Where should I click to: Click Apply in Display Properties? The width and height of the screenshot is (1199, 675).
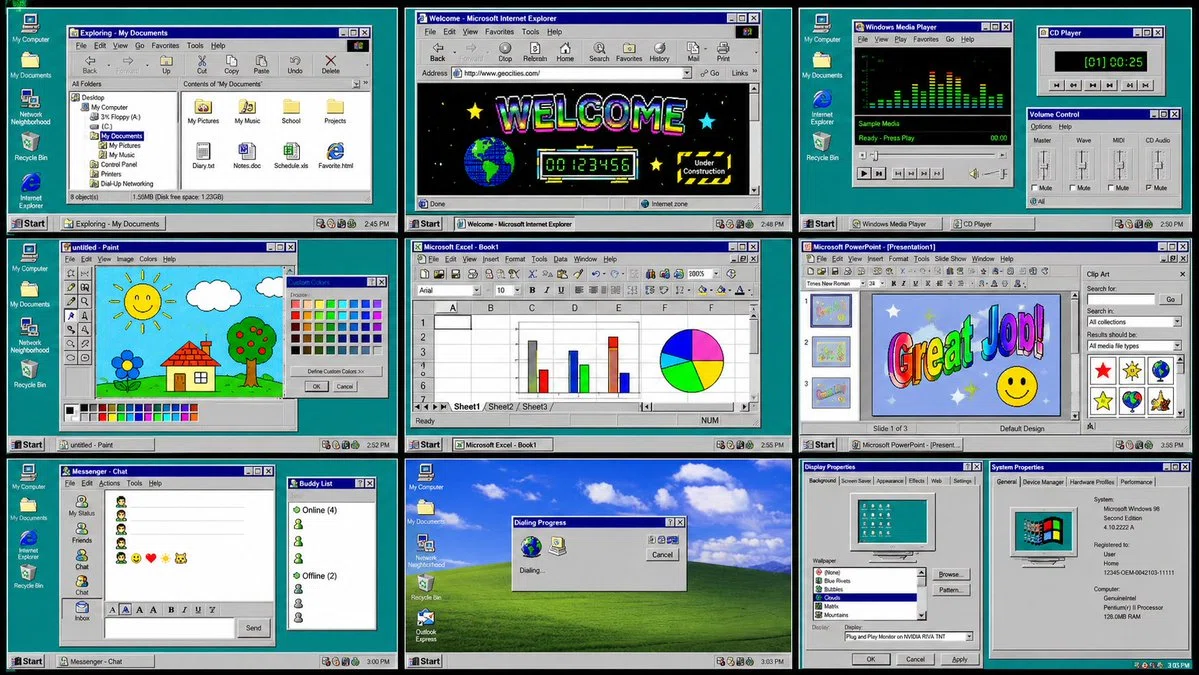pyautogui.click(x=960, y=659)
